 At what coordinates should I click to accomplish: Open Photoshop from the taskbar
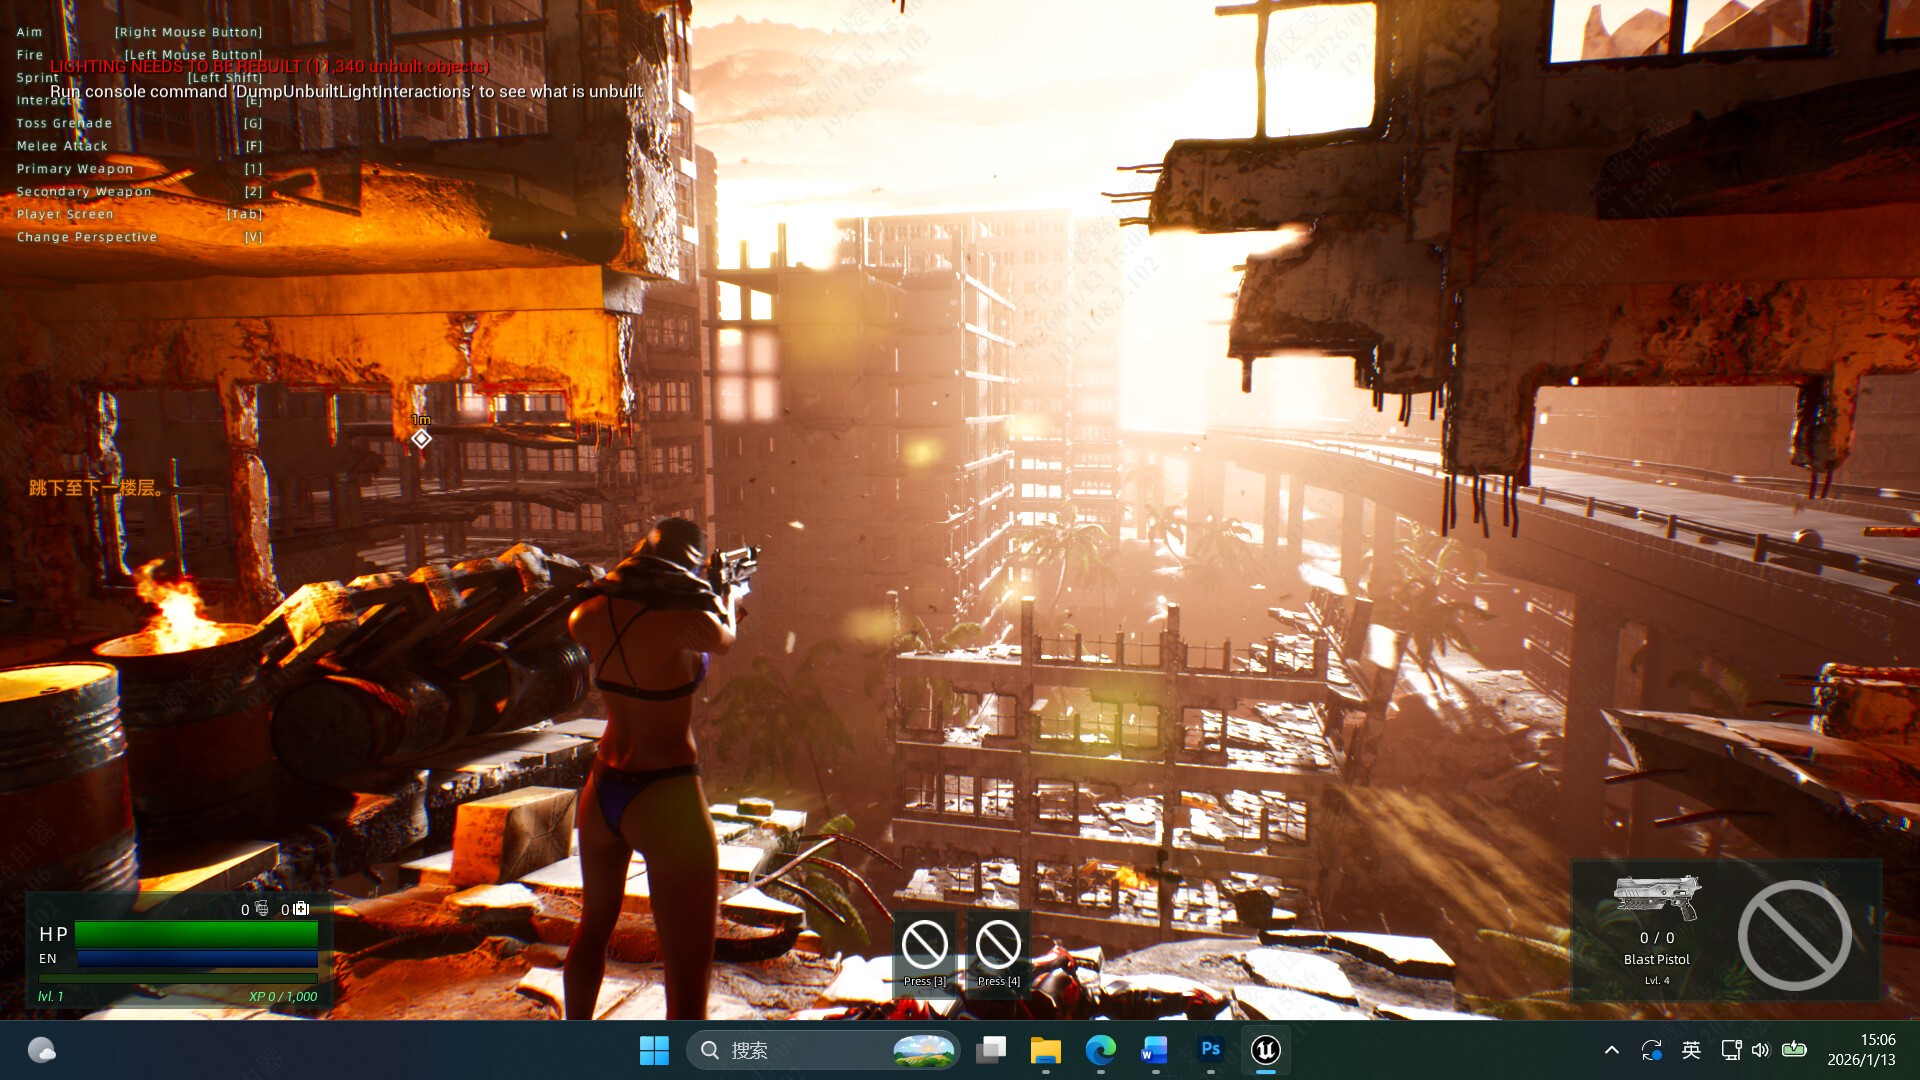tap(1210, 1051)
